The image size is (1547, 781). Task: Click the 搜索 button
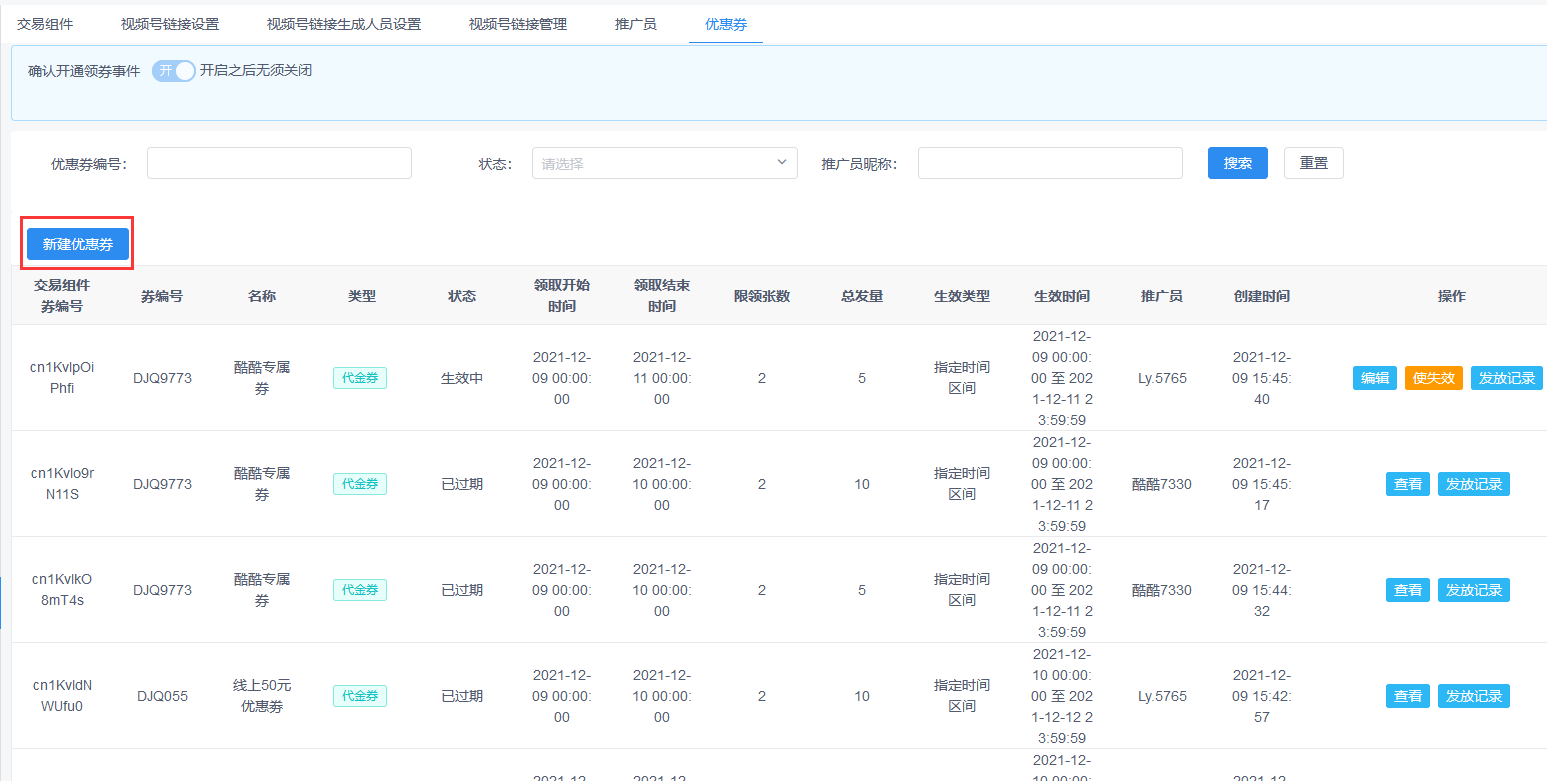(x=1238, y=163)
